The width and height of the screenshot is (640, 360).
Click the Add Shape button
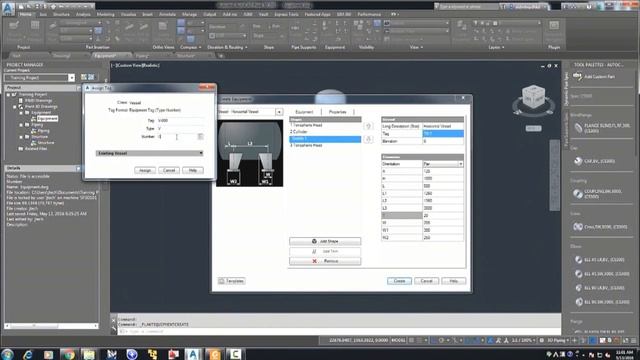(325, 241)
